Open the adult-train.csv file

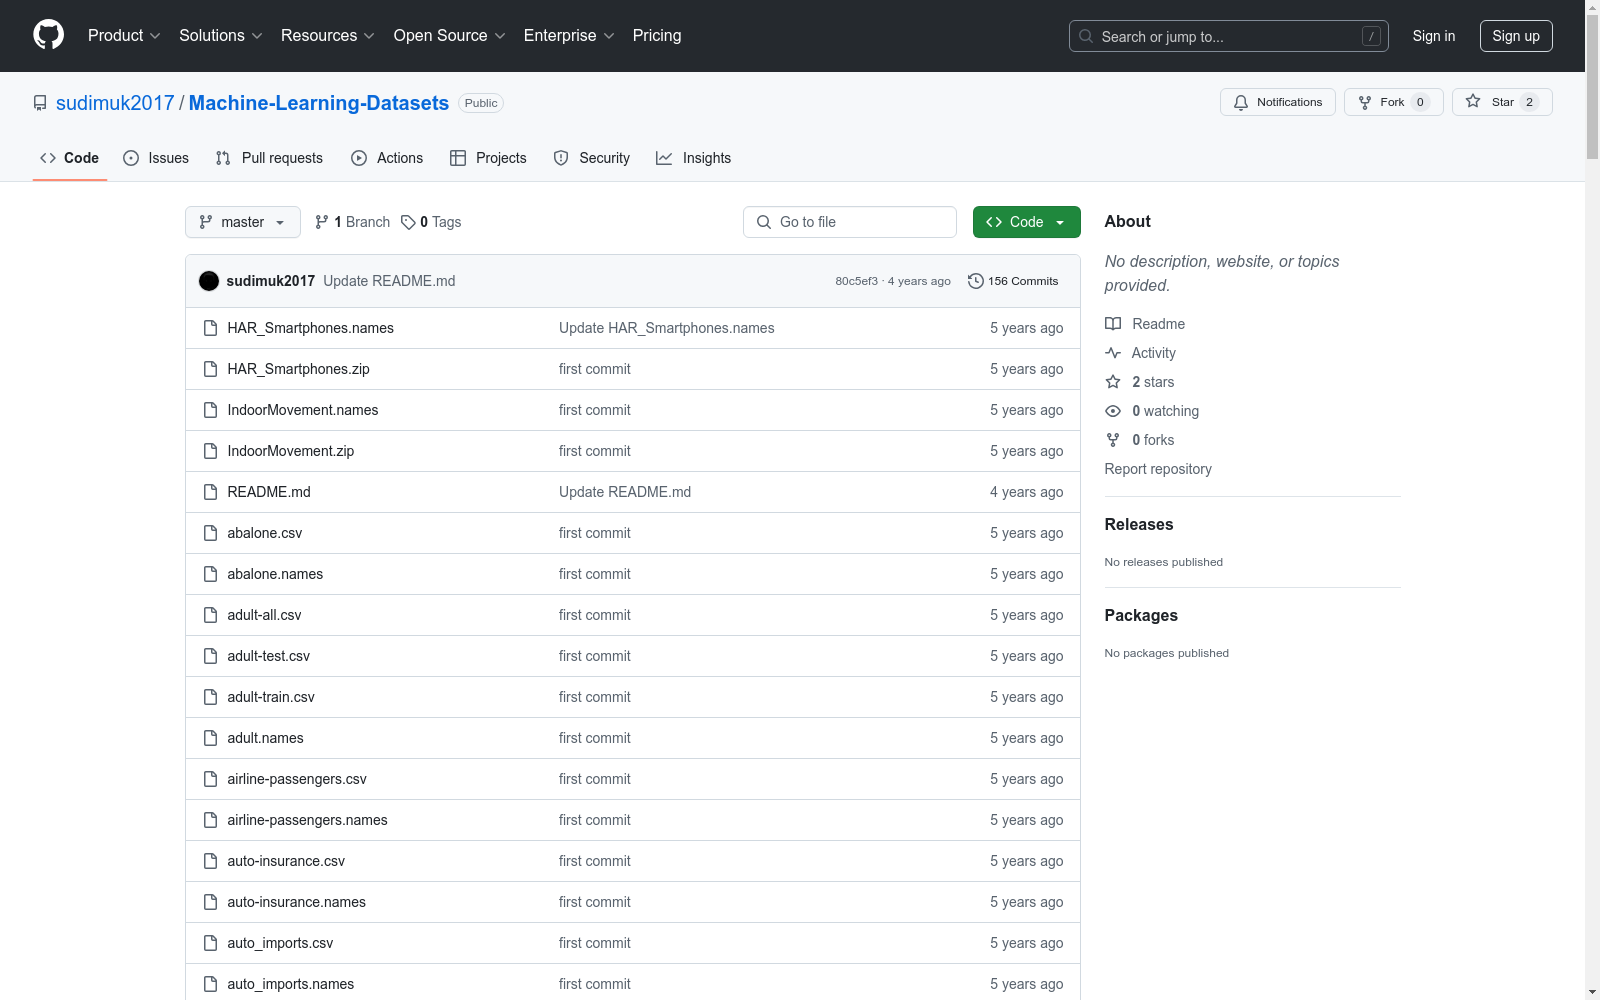(271, 697)
